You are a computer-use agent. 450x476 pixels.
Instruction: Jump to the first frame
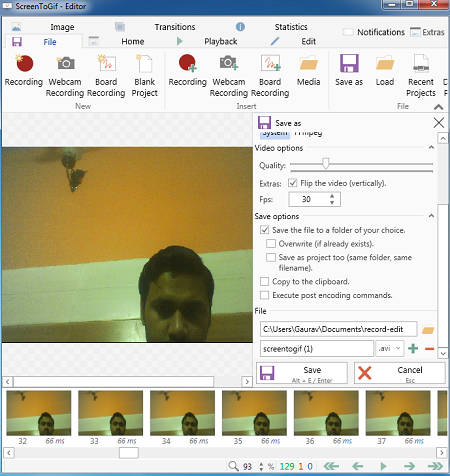[331, 466]
